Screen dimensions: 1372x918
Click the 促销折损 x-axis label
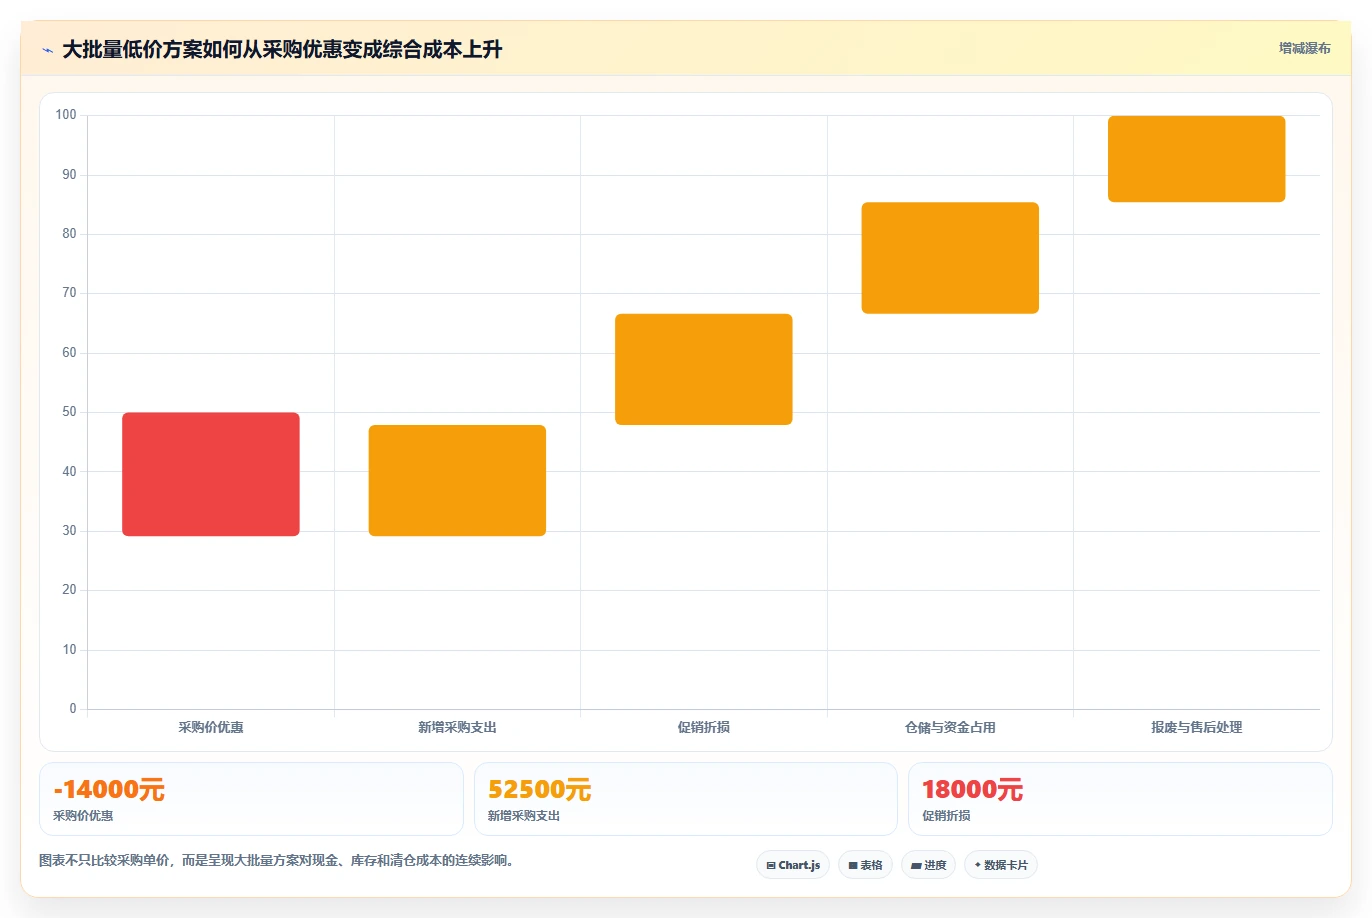(x=704, y=727)
